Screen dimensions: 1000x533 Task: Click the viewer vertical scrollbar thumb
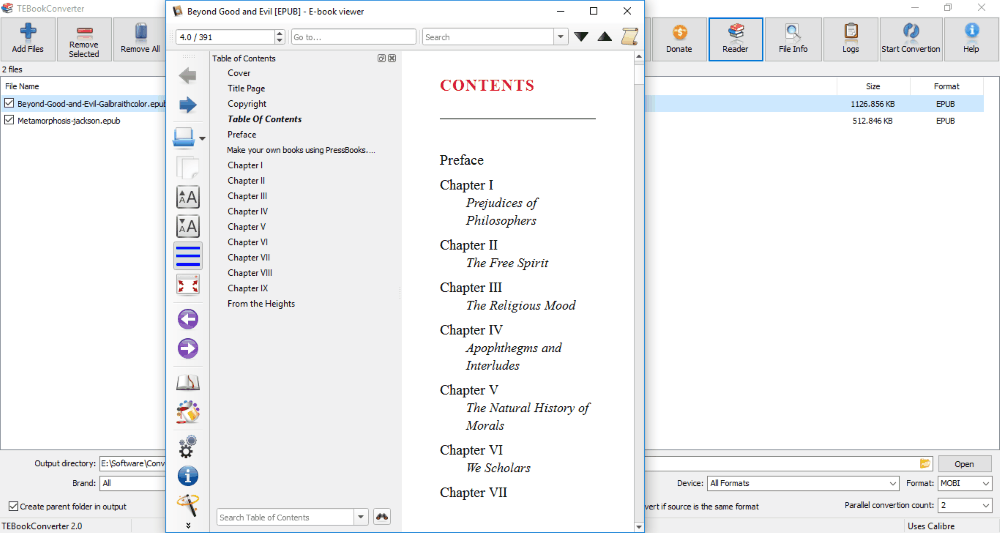(x=639, y=73)
